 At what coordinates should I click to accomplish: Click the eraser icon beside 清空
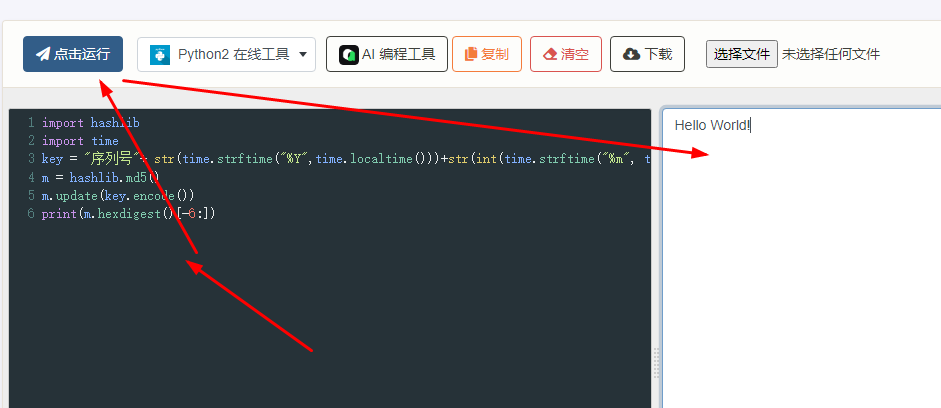(549, 54)
